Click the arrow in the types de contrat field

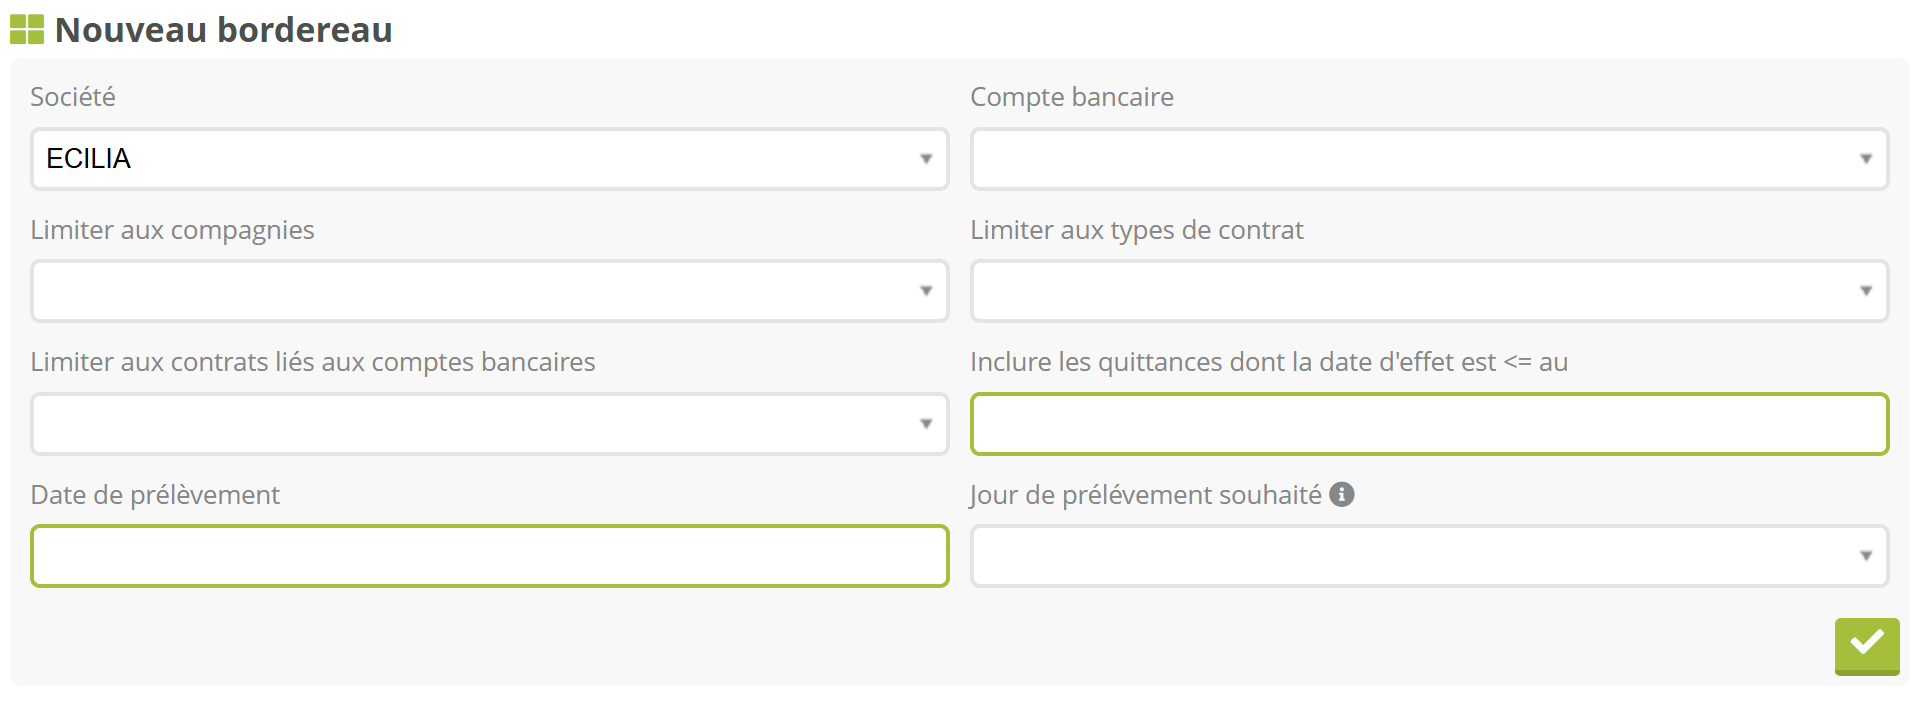[1866, 291]
